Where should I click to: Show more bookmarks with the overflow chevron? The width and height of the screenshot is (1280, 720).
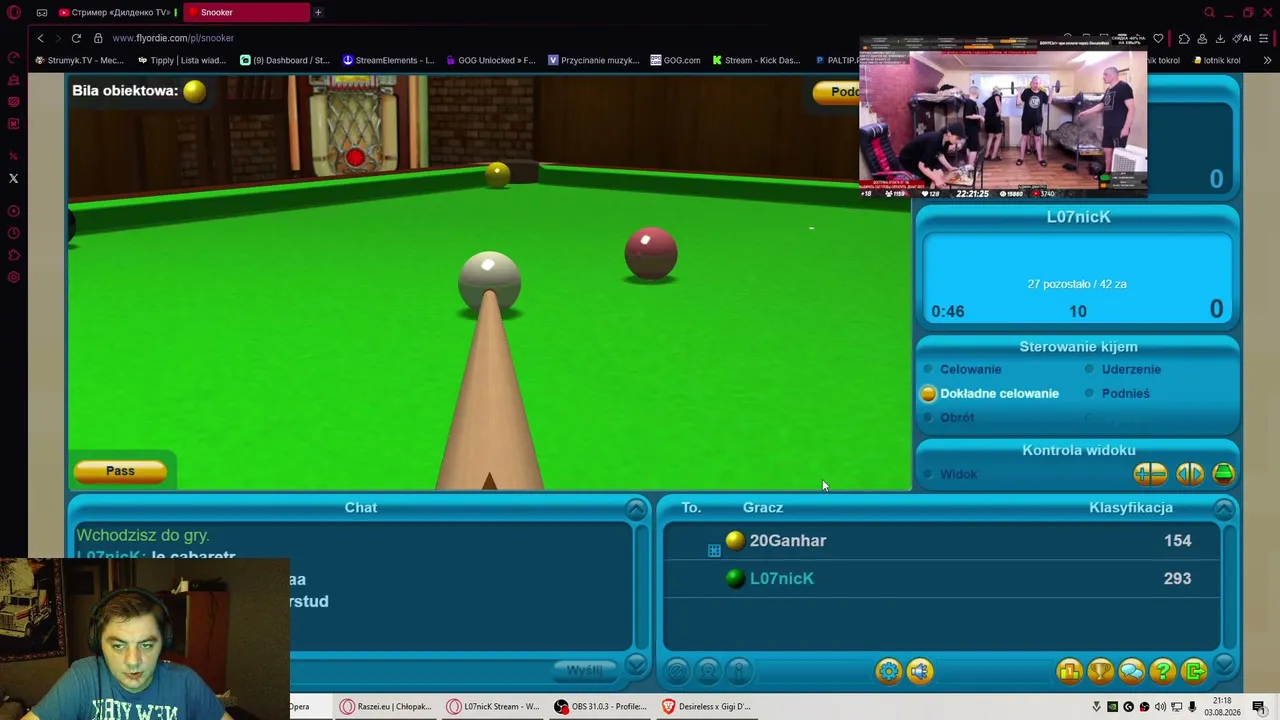click(1267, 60)
